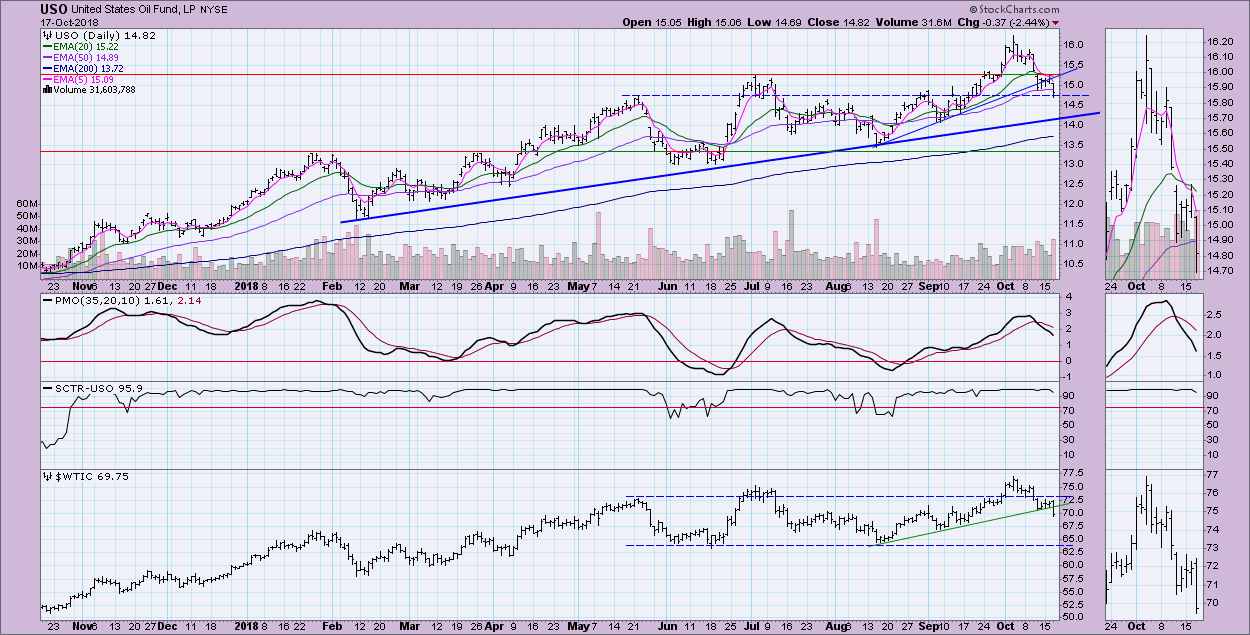Click the PMO zoom thumbnail panel
This screenshot has width=1250, height=635.
coord(1153,337)
